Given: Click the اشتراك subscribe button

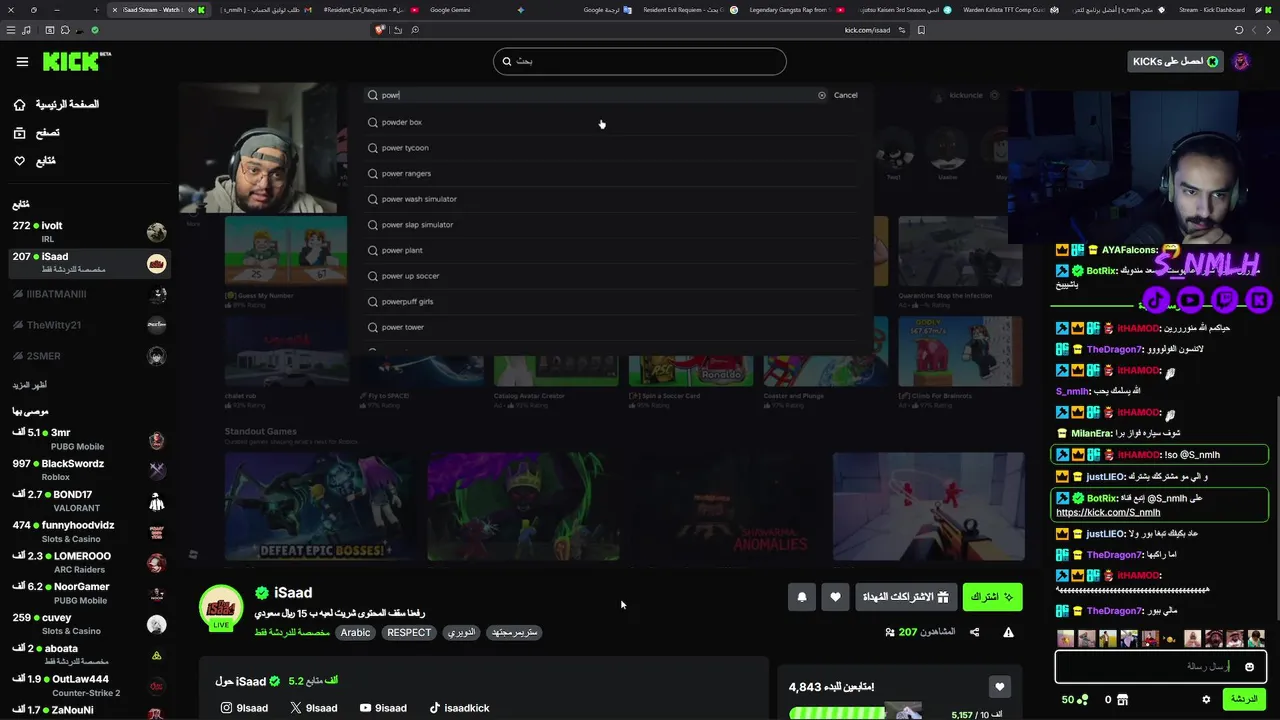Looking at the screenshot, I should (992, 597).
